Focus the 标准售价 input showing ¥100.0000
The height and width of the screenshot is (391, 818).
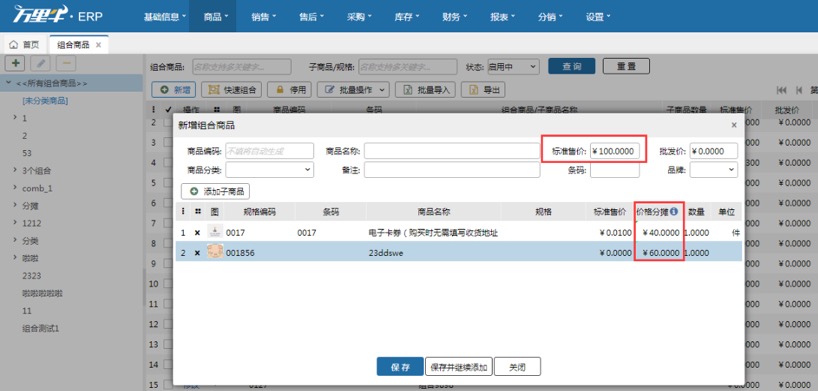(615, 151)
